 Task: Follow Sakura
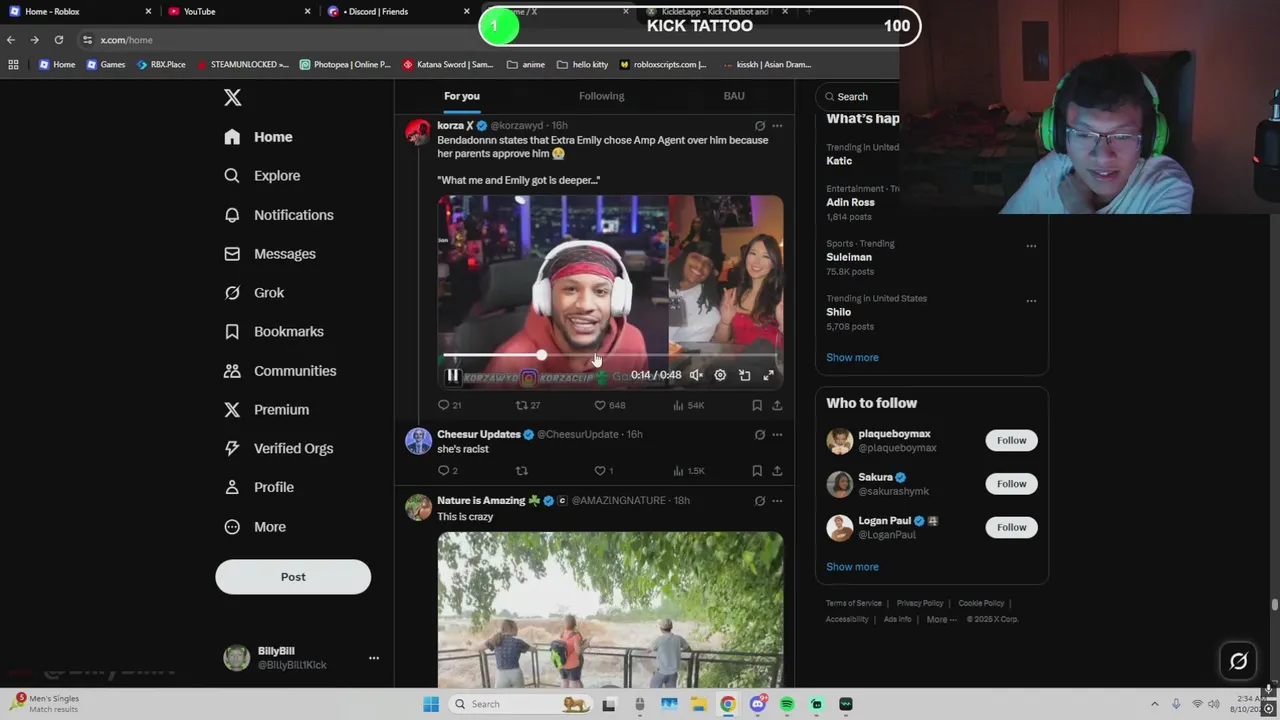pyautogui.click(x=1011, y=484)
